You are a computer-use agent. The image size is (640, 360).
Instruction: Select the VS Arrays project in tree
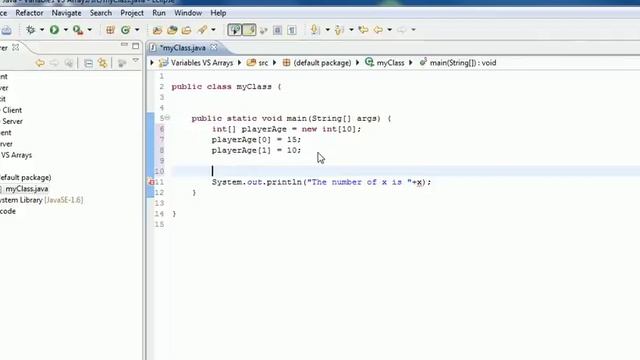pyautogui.click(x=16, y=155)
